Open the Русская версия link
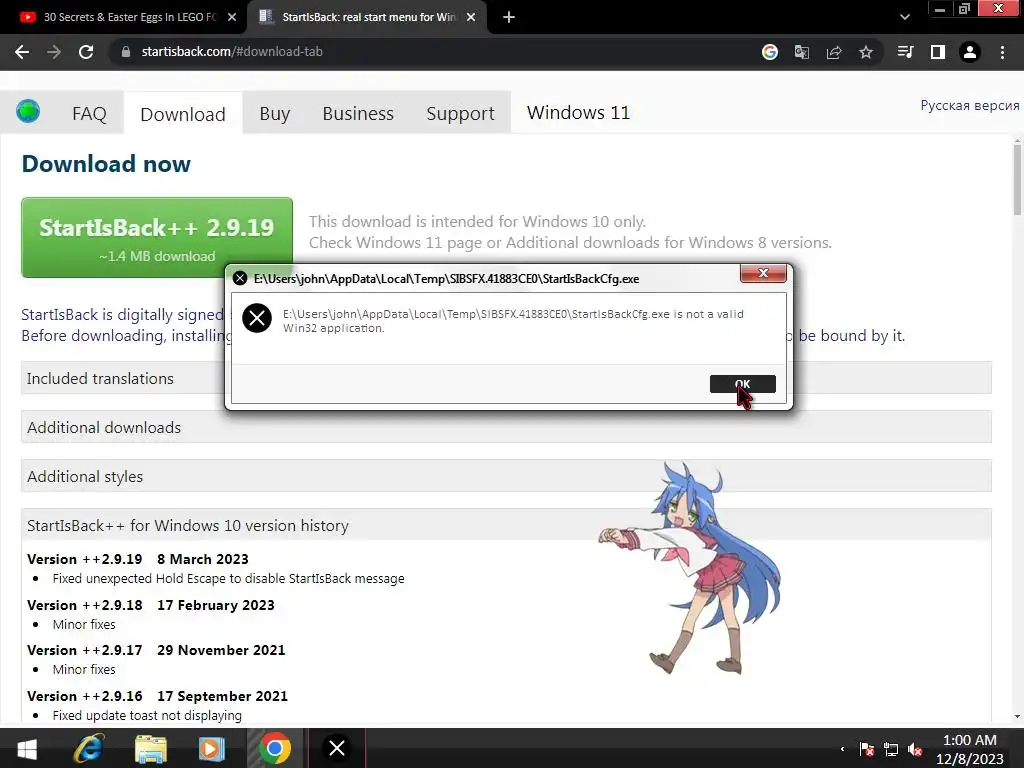 click(970, 106)
